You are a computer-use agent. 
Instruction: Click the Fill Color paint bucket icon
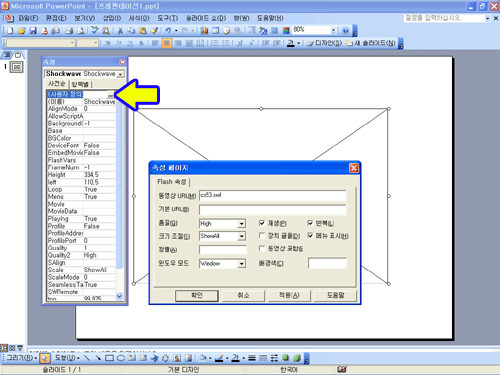(202, 358)
